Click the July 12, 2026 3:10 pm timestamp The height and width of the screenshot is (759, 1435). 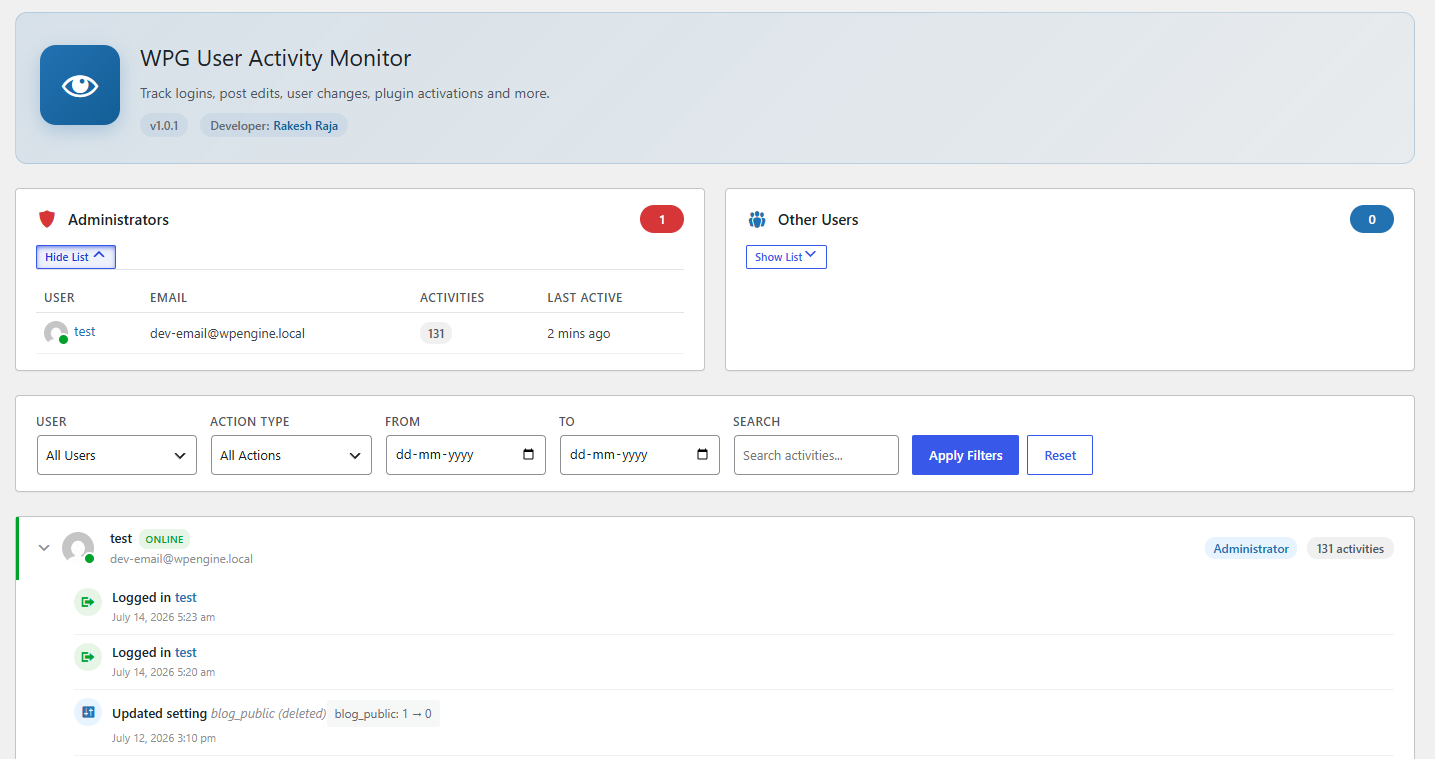point(164,738)
